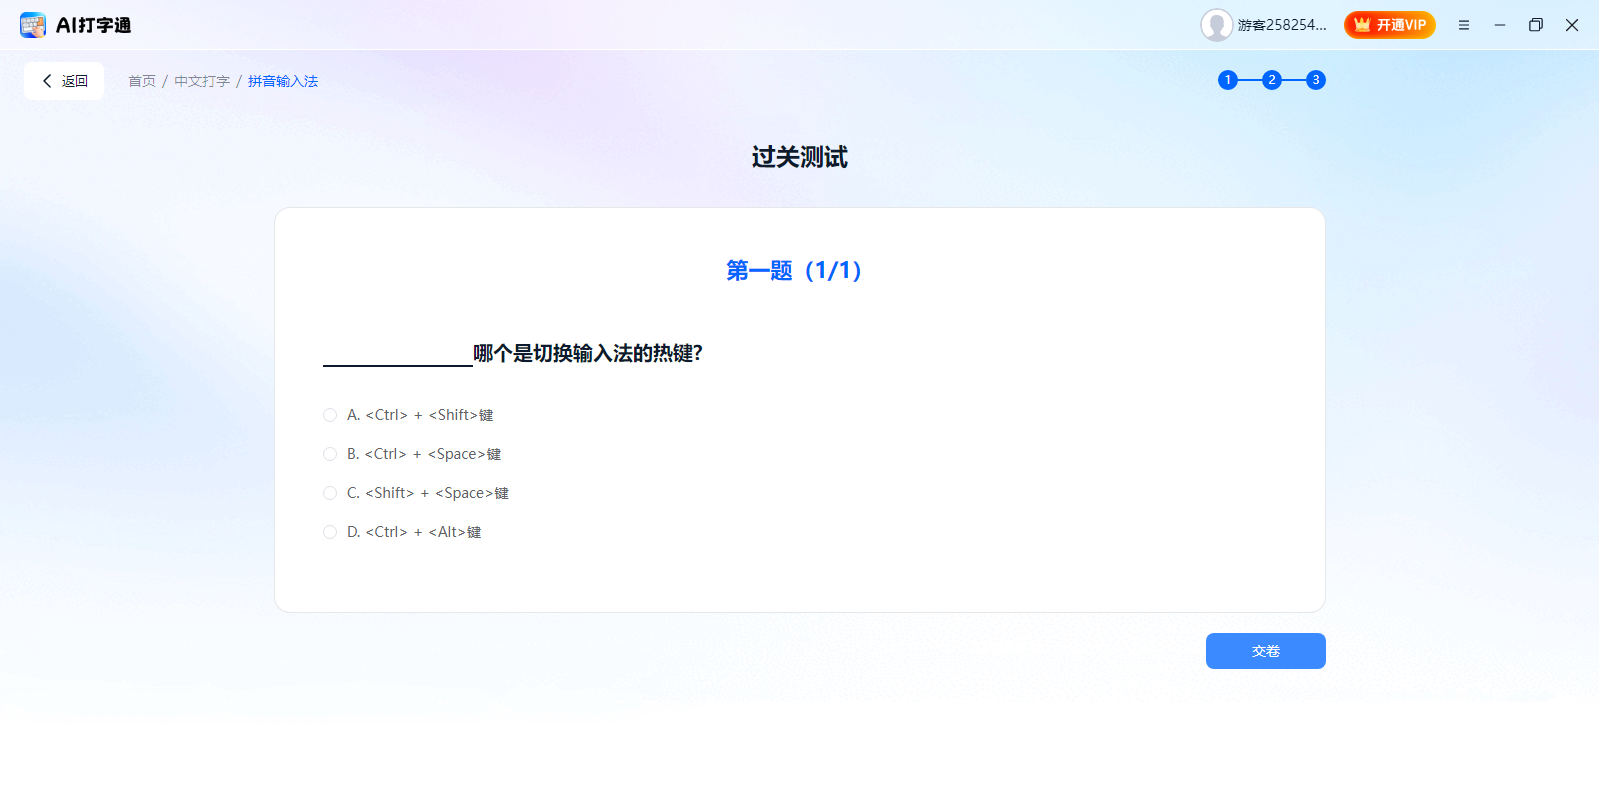Select step 3 in progress indicator
The width and height of the screenshot is (1599, 800).
1316,80
